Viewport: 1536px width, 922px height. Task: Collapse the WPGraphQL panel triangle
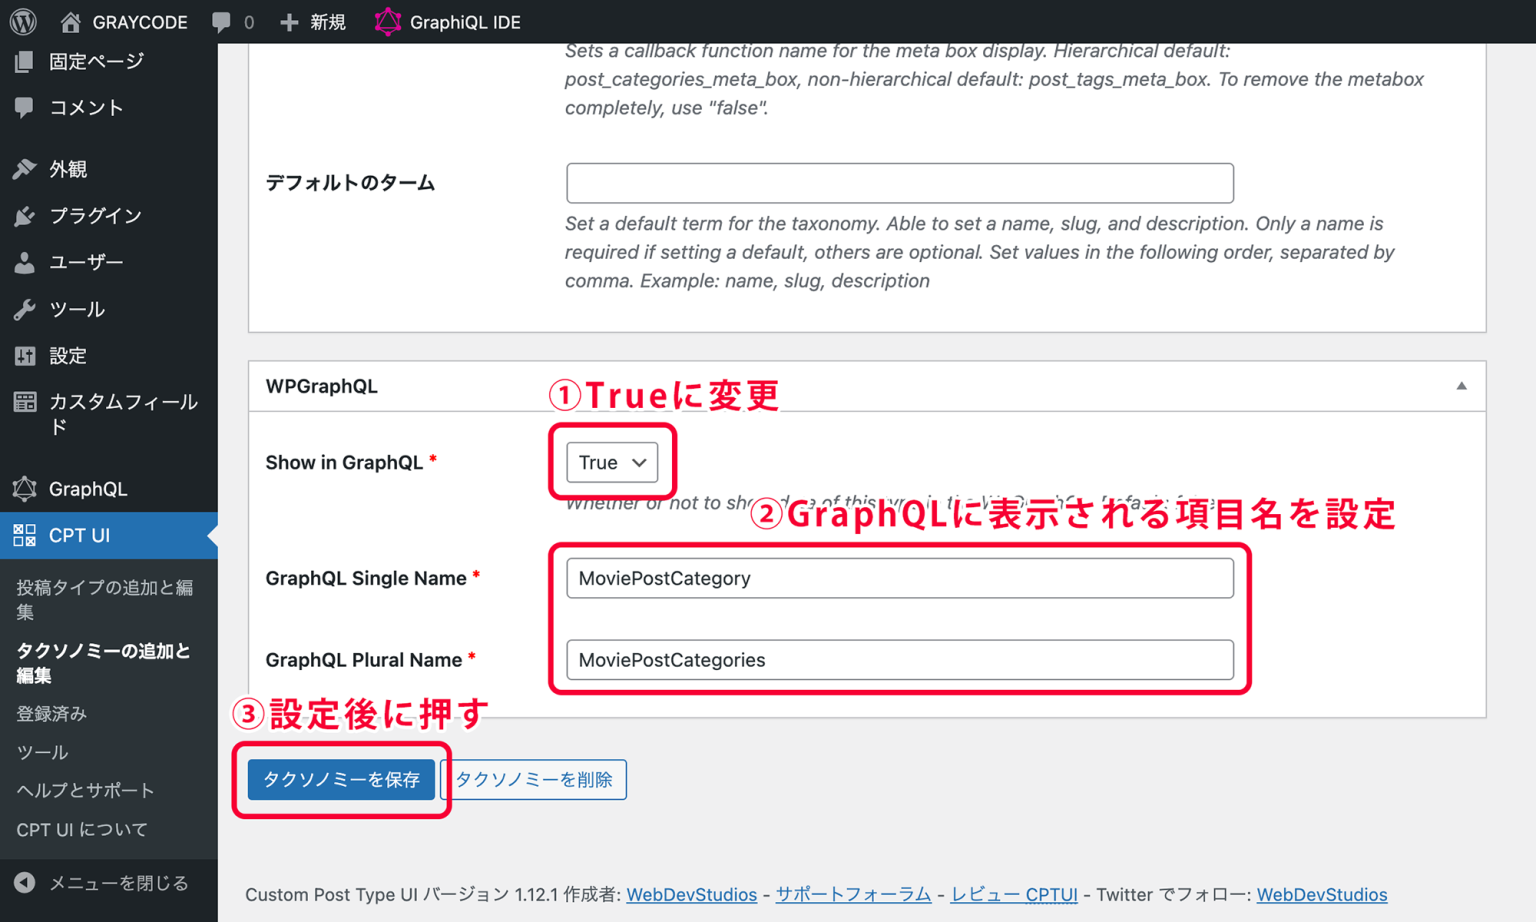click(x=1461, y=386)
